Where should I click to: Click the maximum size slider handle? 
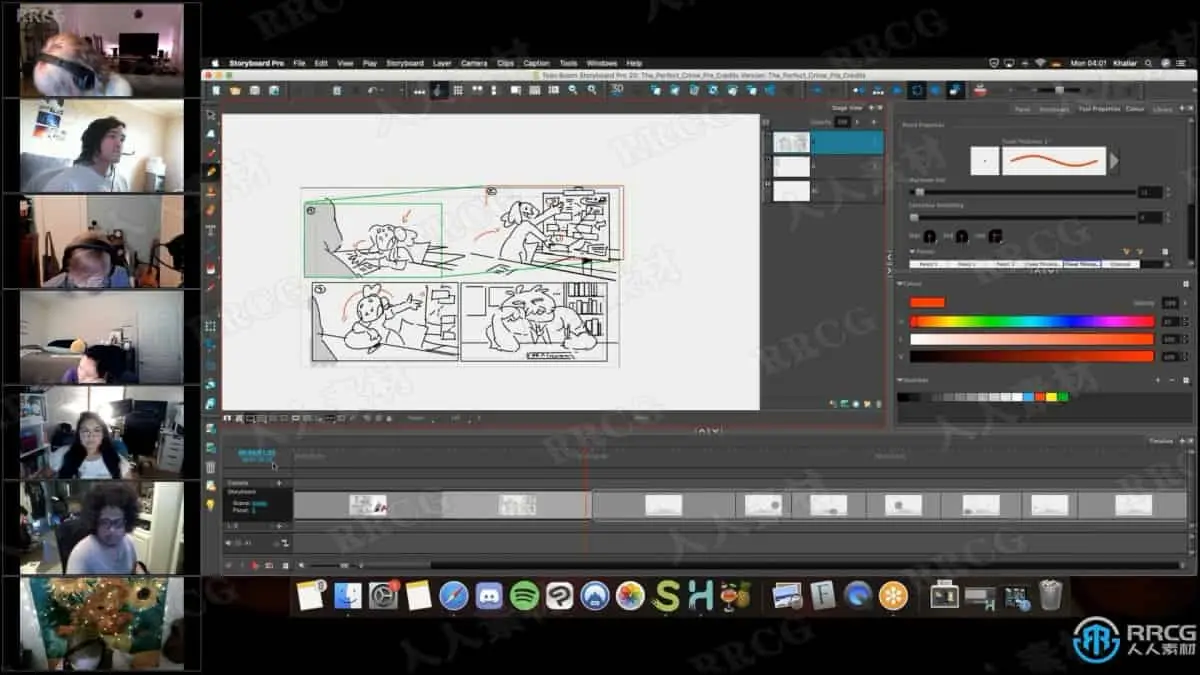(x=920, y=192)
